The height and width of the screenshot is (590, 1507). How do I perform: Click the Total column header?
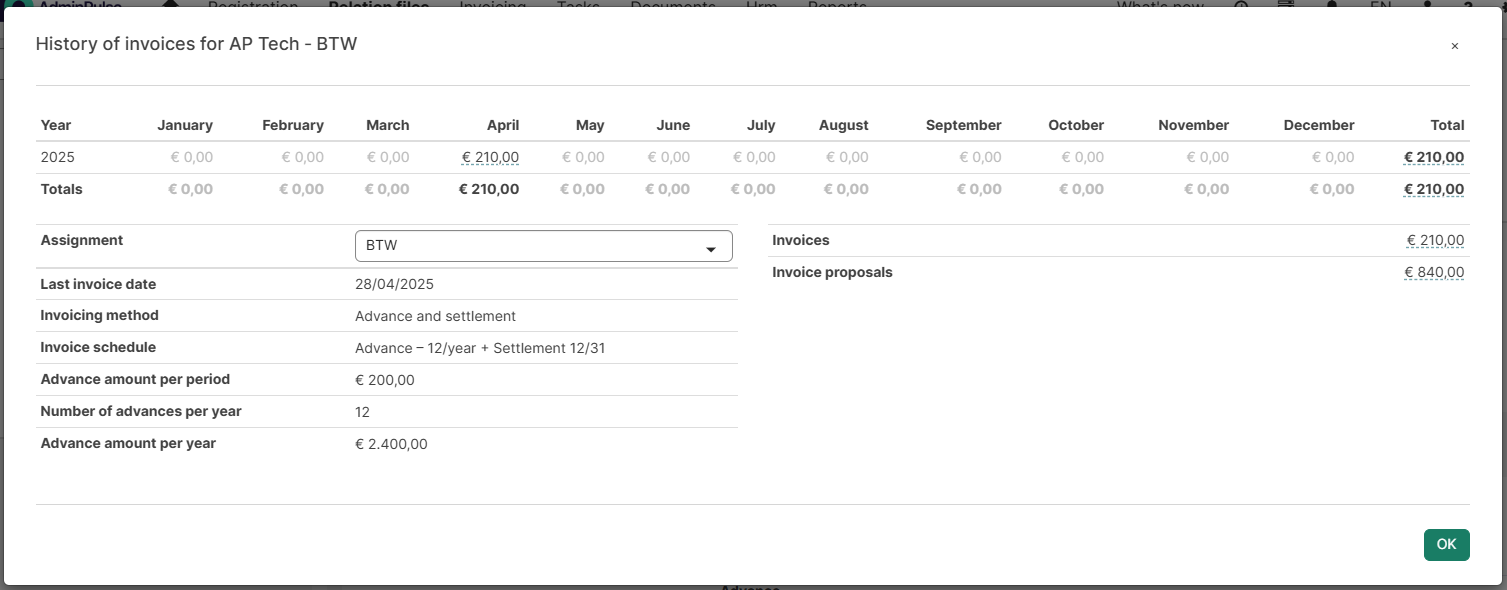pos(1447,125)
